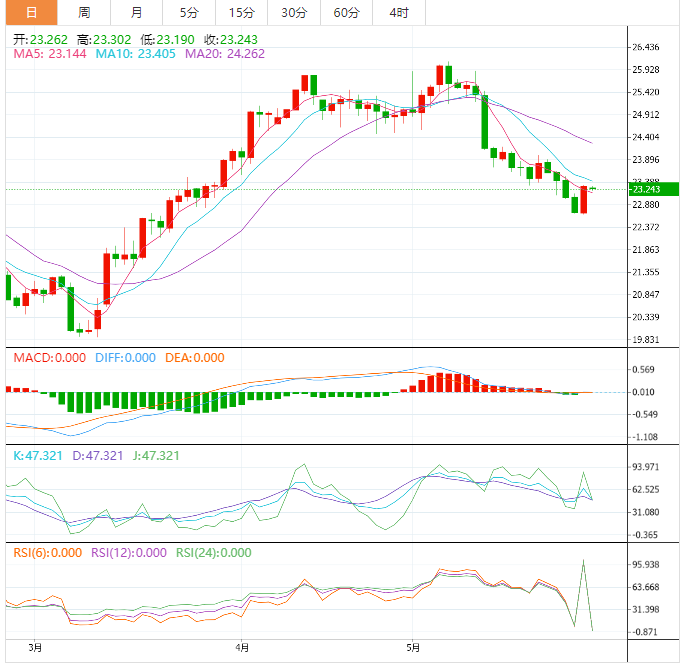Switch to the 日 daily chart tab
The image size is (684, 667).
click(x=31, y=13)
